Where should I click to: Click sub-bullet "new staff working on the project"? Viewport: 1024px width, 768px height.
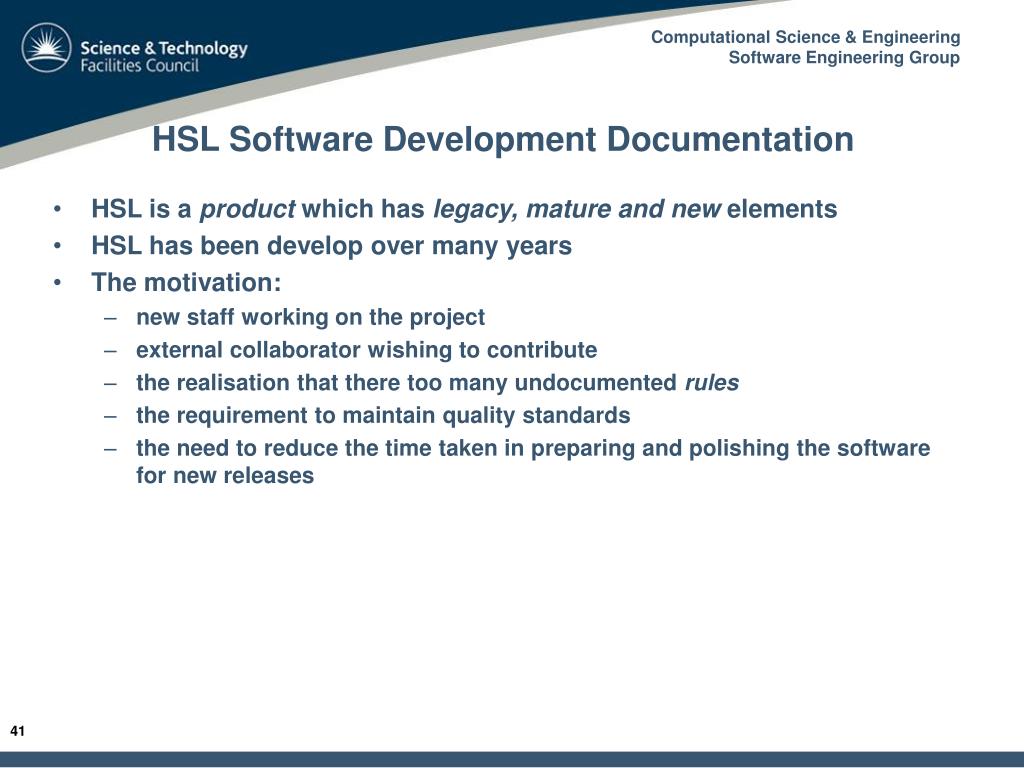[x=310, y=317]
